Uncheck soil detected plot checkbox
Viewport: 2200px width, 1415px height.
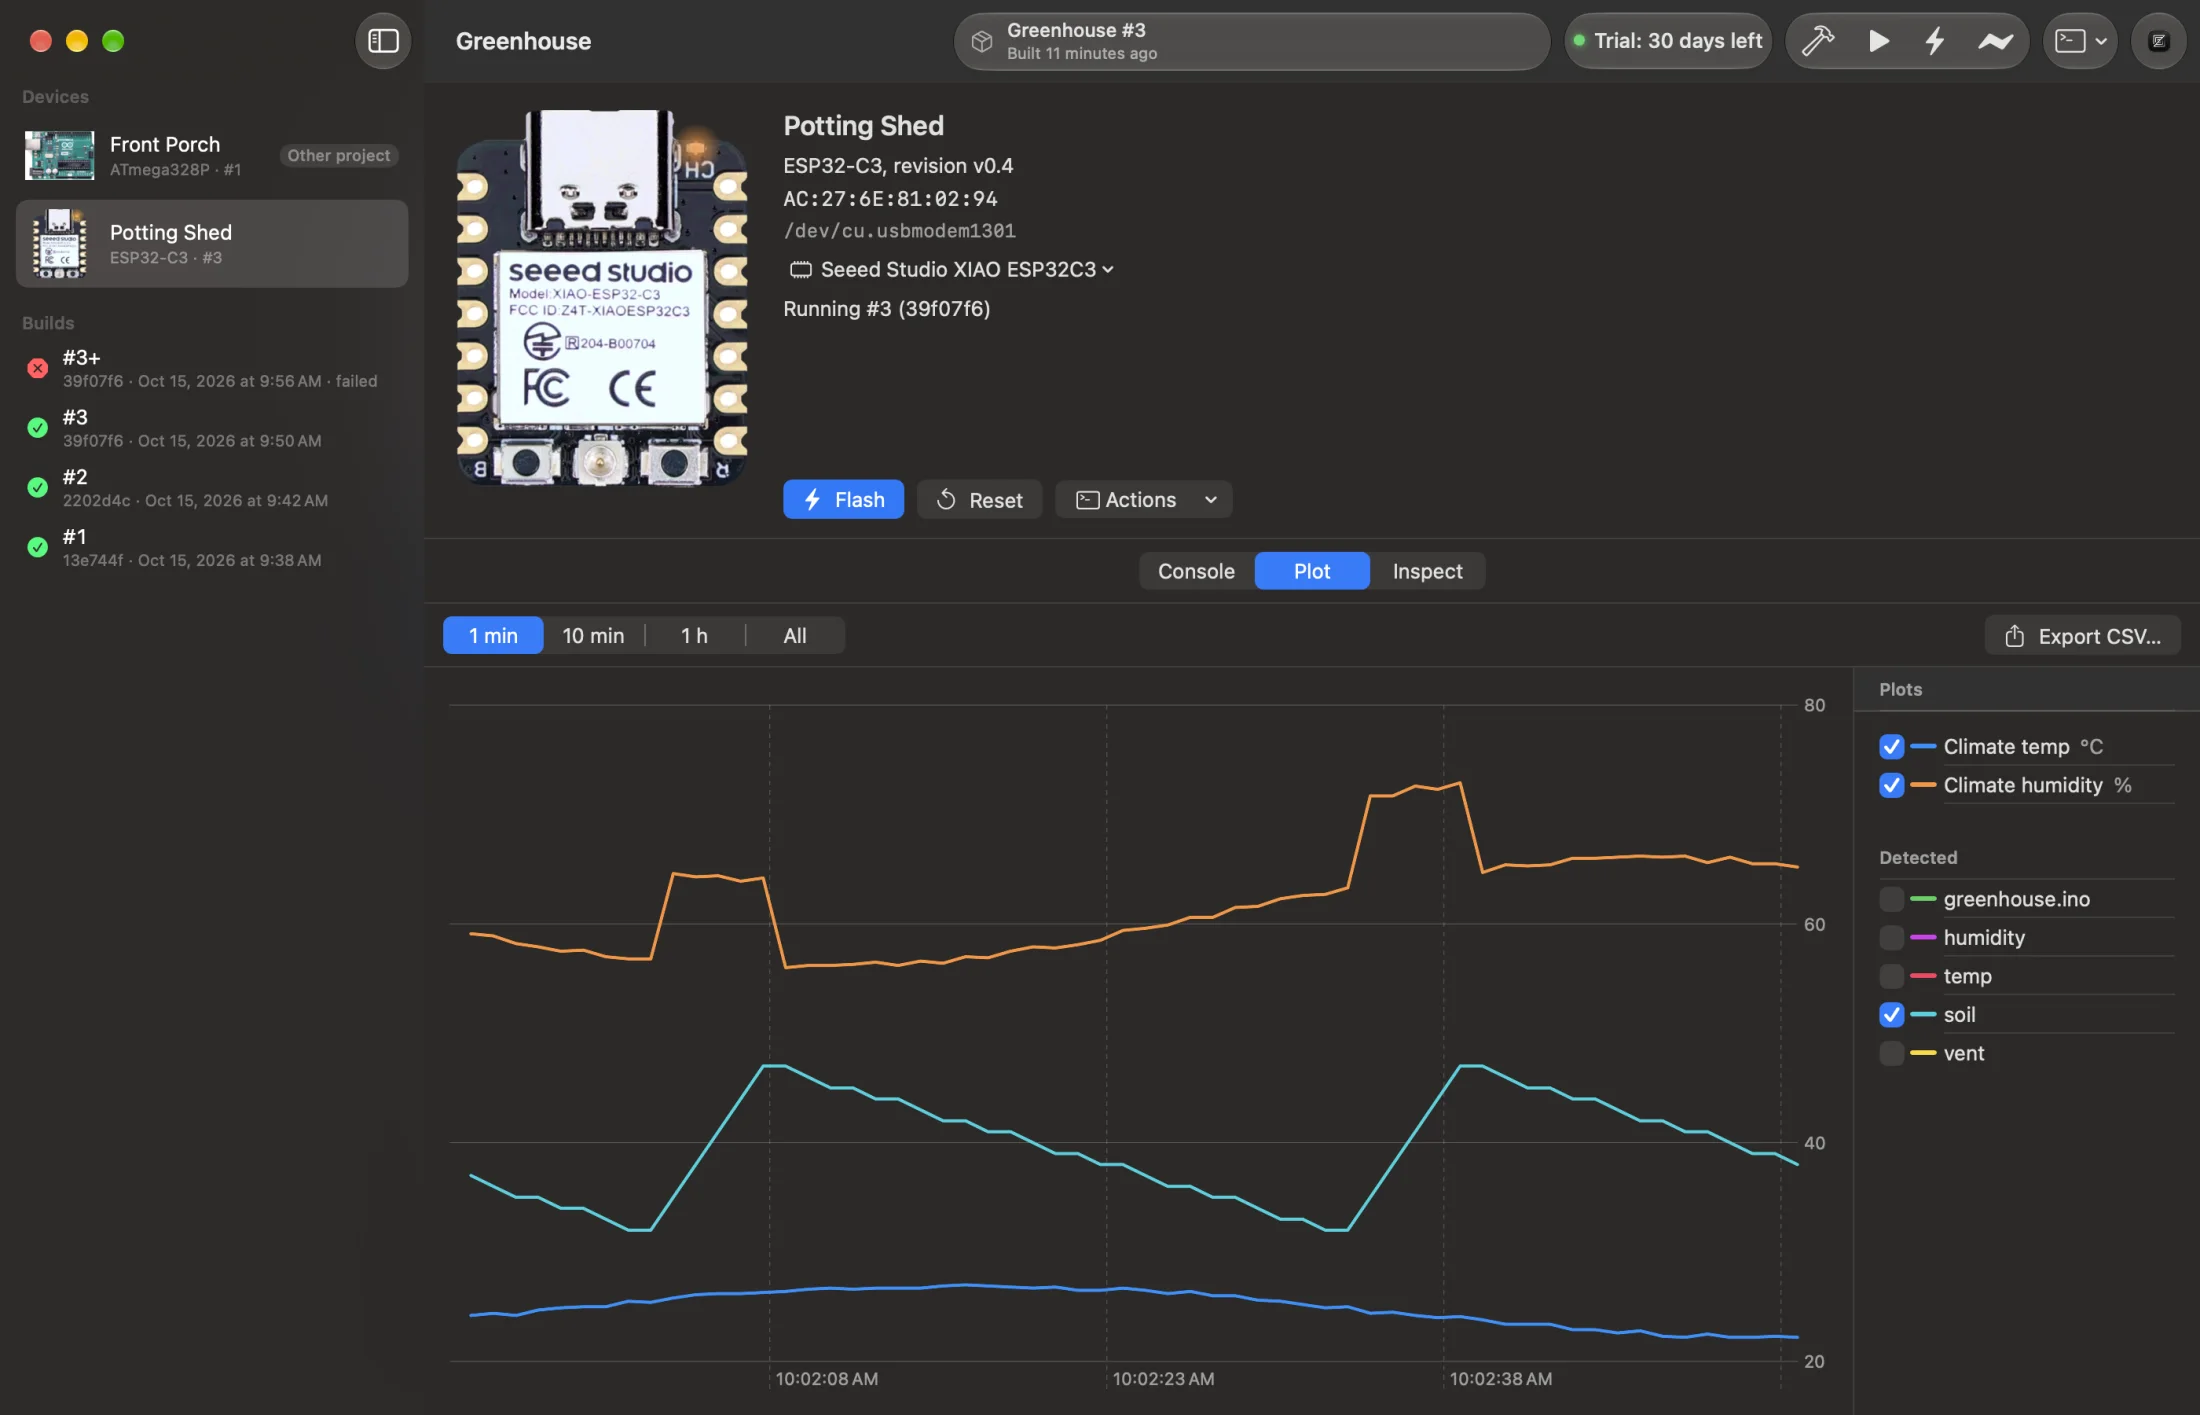click(1891, 1014)
